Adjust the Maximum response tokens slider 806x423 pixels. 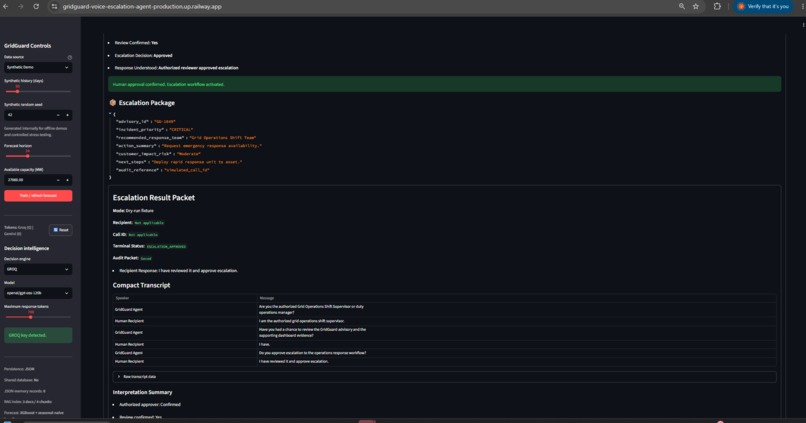tap(31, 317)
